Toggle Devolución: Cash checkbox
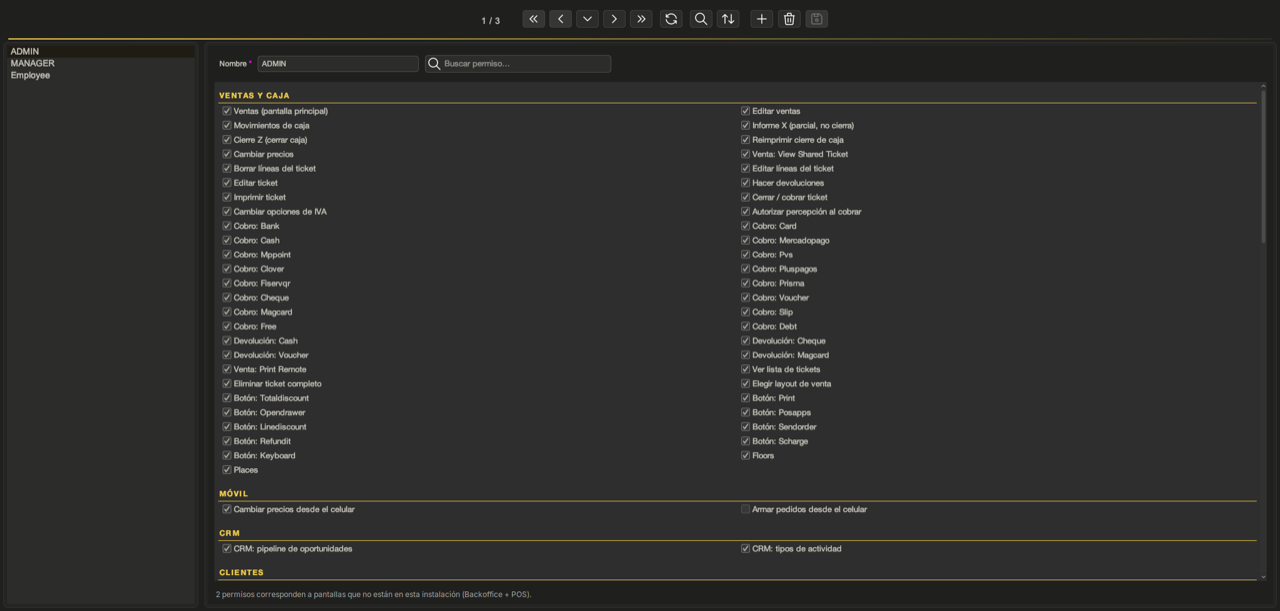The width and height of the screenshot is (1280, 611). 227,340
